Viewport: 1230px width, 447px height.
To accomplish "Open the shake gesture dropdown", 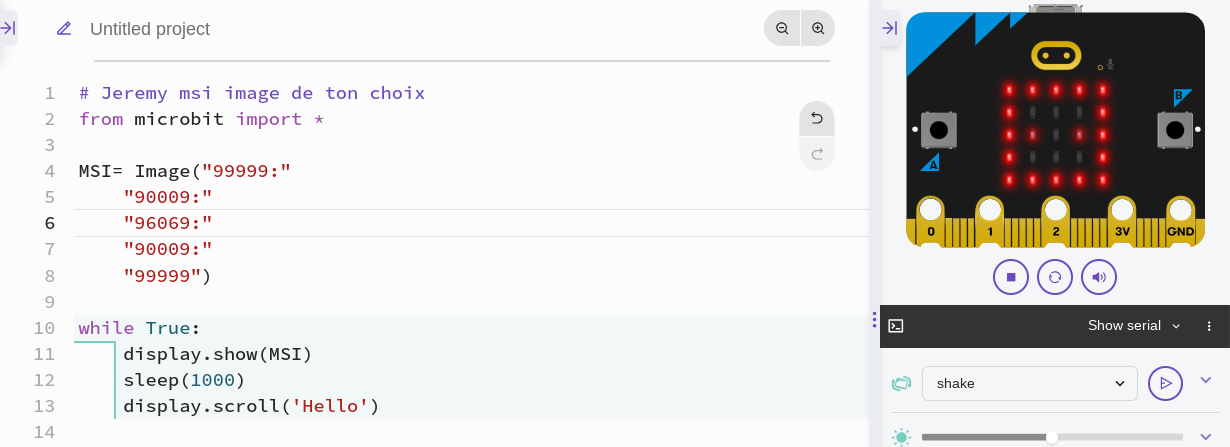I will pos(1030,383).
